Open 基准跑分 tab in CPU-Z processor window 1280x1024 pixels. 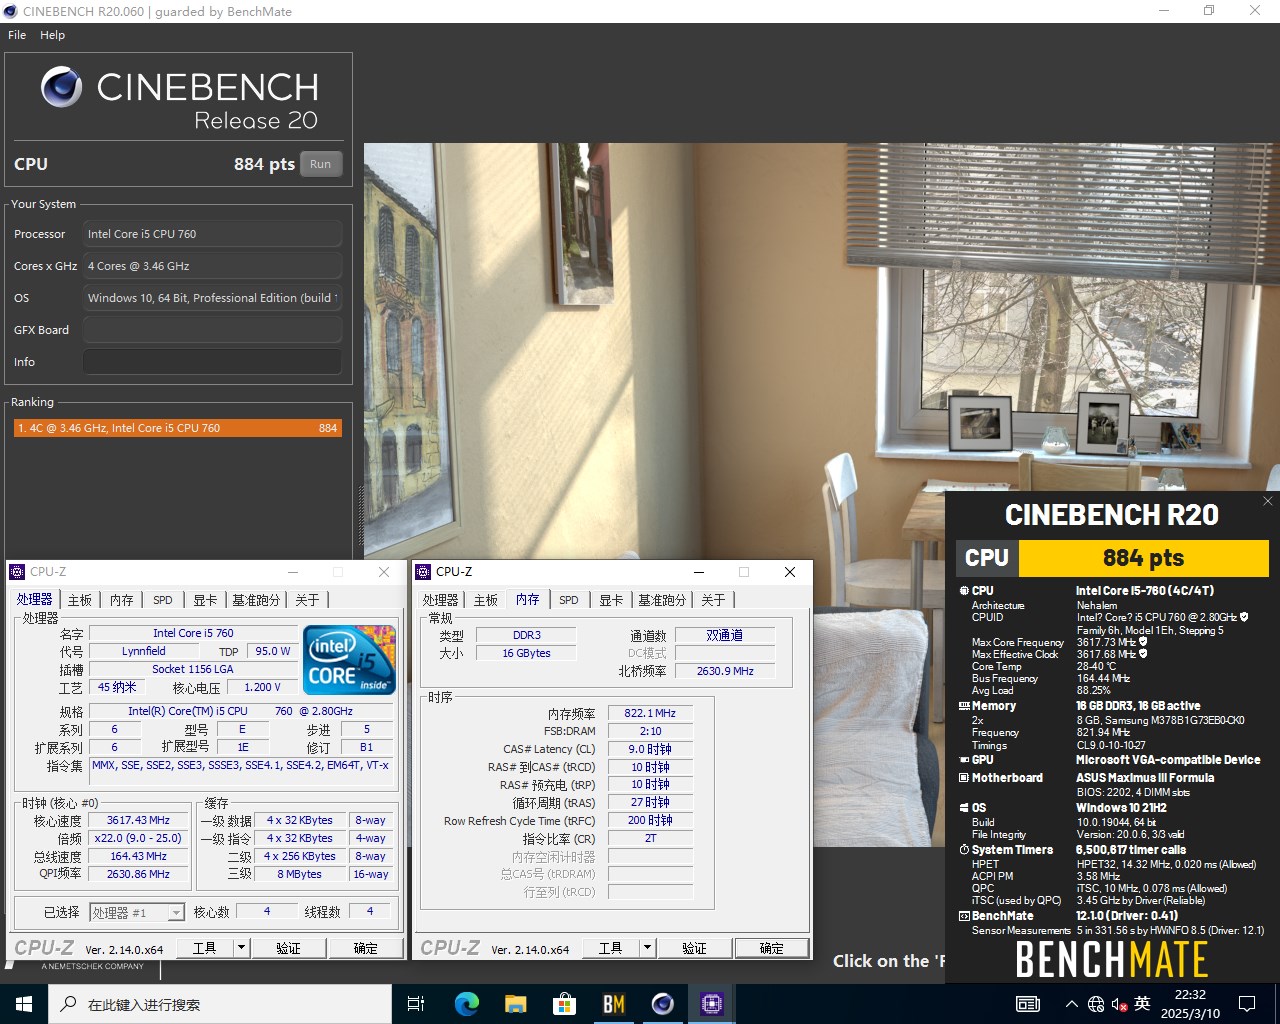(256, 600)
